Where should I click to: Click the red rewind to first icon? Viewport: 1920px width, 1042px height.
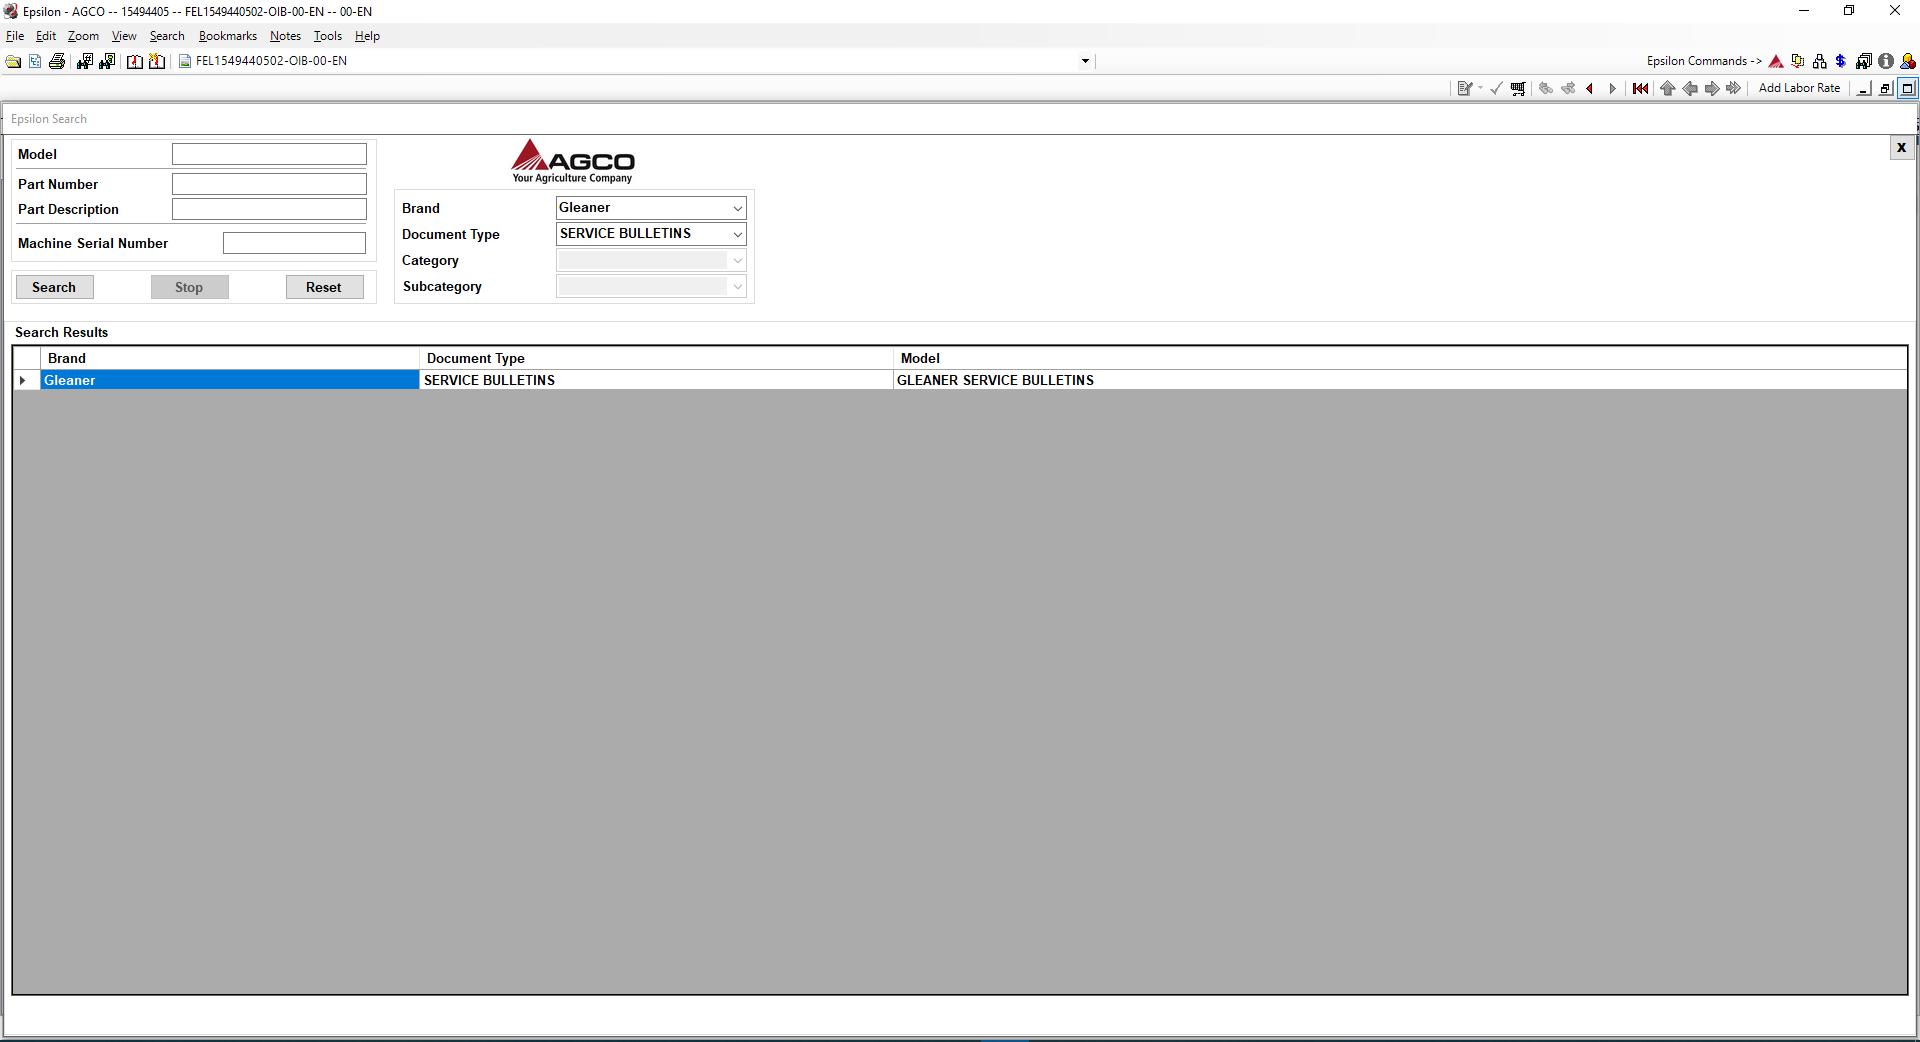click(x=1640, y=88)
